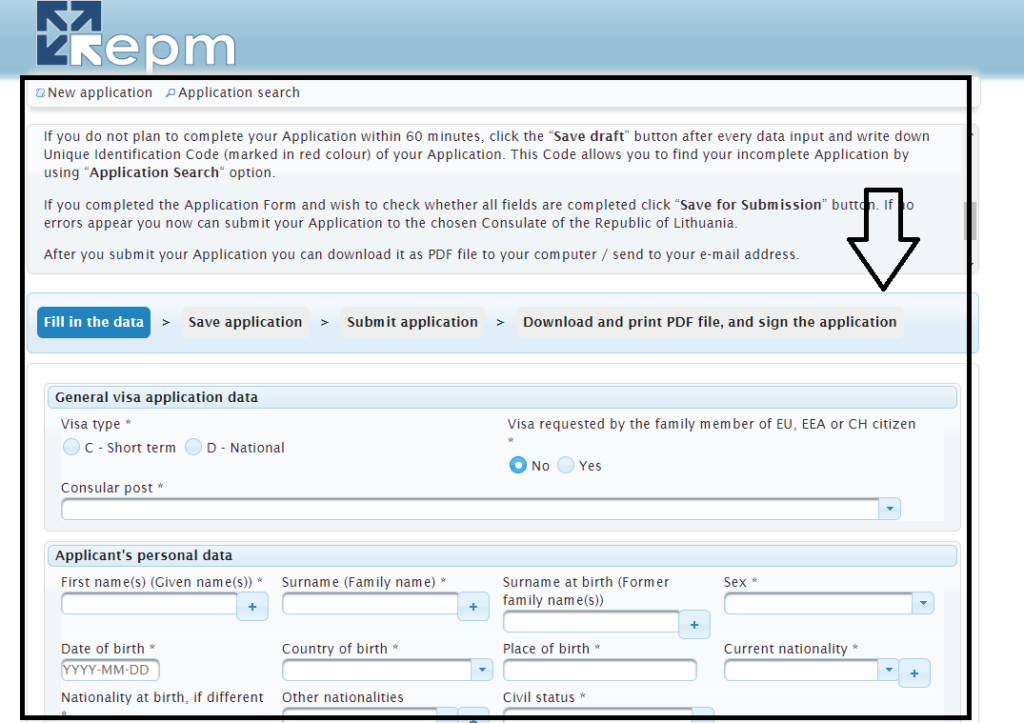The width and height of the screenshot is (1024, 723).
Task: Click General visa application data header
Action: click(502, 397)
